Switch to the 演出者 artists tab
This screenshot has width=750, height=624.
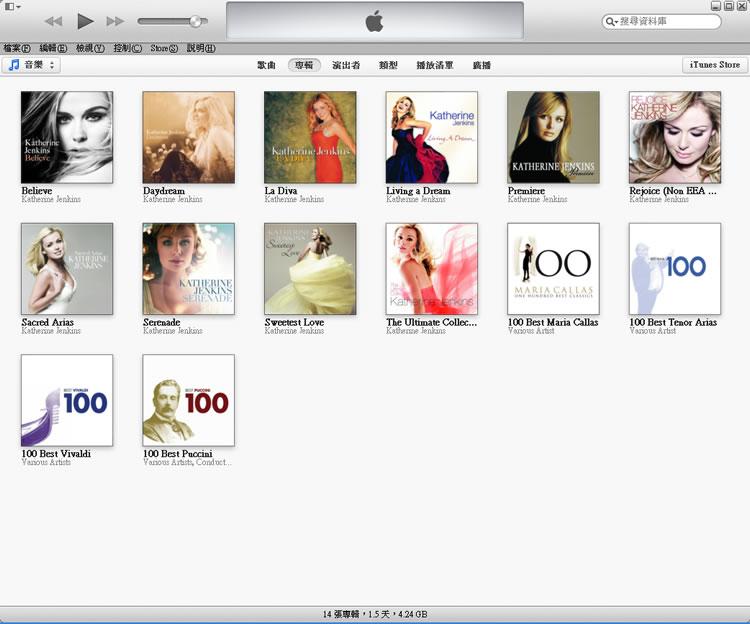[x=346, y=65]
